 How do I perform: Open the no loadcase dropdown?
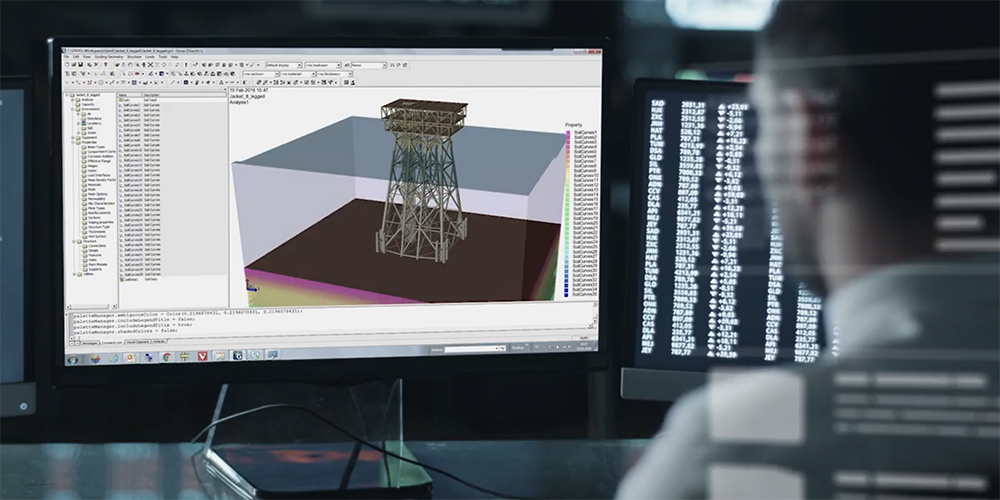(323, 65)
